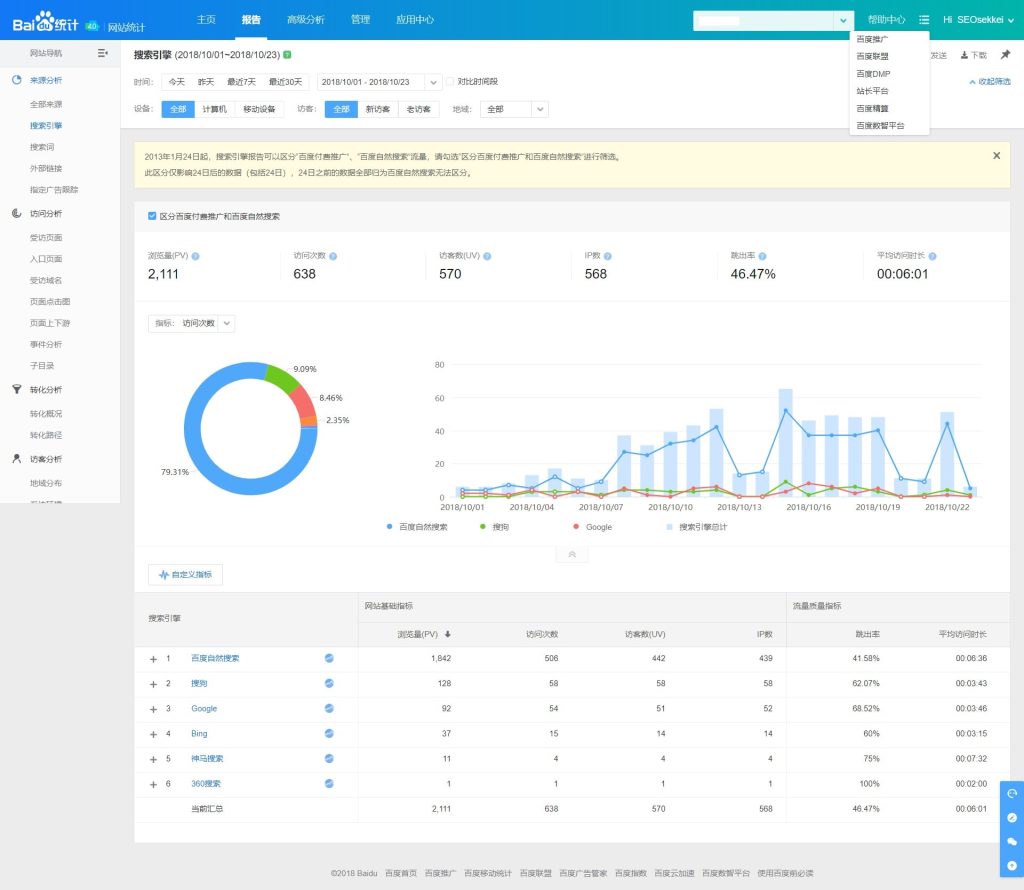Open the 地域 全部 dropdown
Screen dimensions: 1024x890
tap(514, 109)
